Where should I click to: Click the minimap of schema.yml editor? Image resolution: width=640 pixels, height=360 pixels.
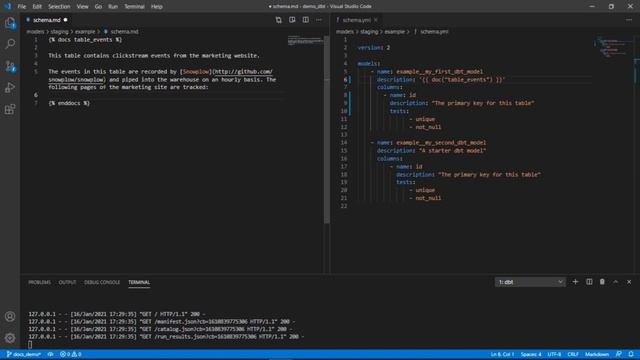tap(611, 48)
